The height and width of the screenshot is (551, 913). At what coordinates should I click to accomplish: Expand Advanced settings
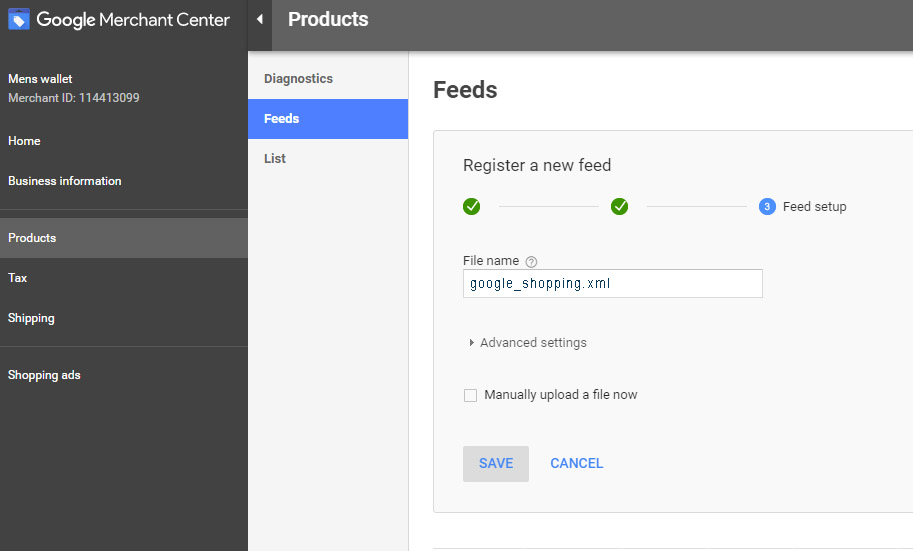tap(528, 342)
